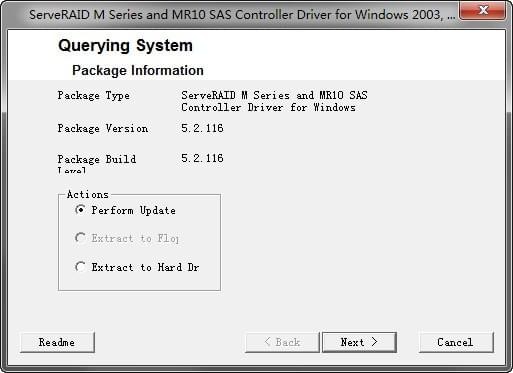Click the Querying System heading
The height and width of the screenshot is (373, 513).
pos(125,45)
